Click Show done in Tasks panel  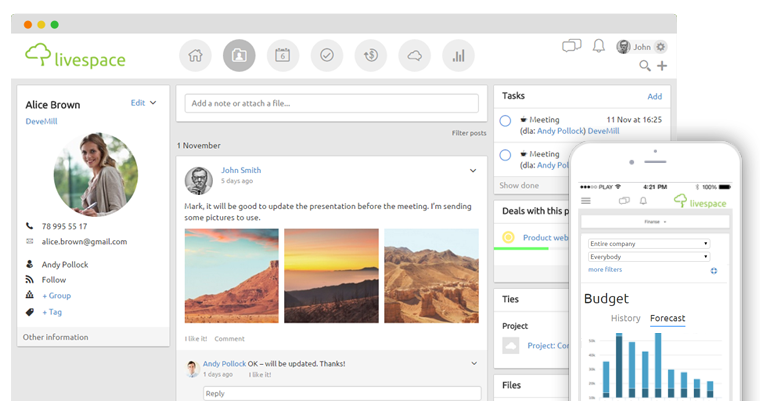519,185
